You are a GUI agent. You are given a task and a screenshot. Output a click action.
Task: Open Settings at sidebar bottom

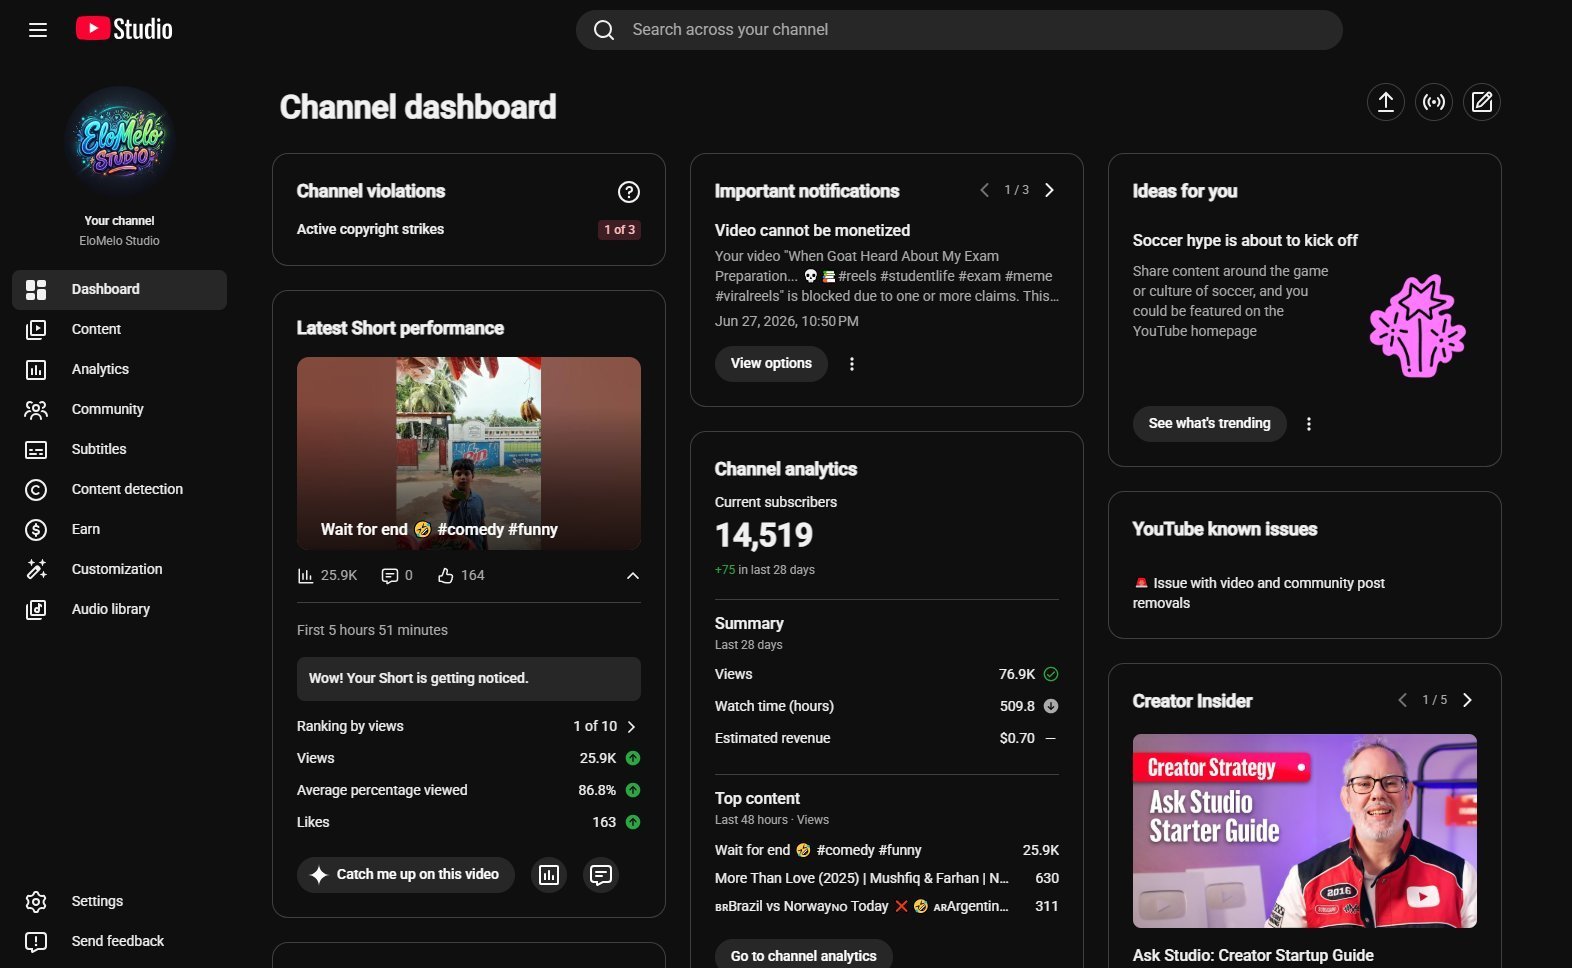click(x=119, y=901)
